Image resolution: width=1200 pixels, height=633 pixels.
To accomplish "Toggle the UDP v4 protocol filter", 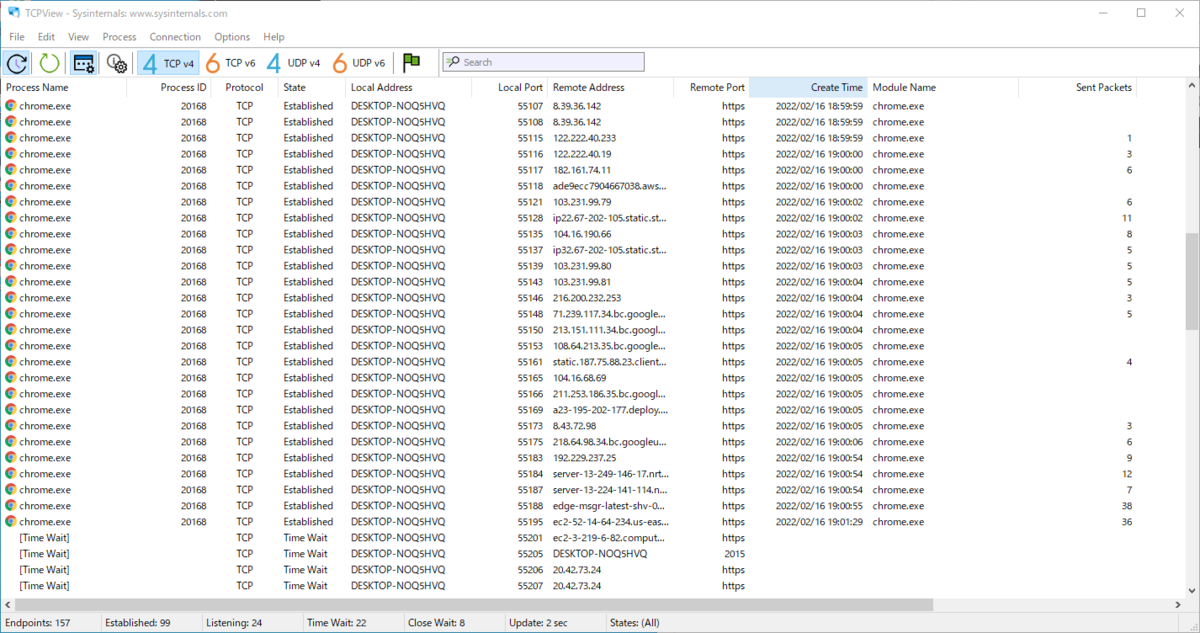I will (x=293, y=63).
